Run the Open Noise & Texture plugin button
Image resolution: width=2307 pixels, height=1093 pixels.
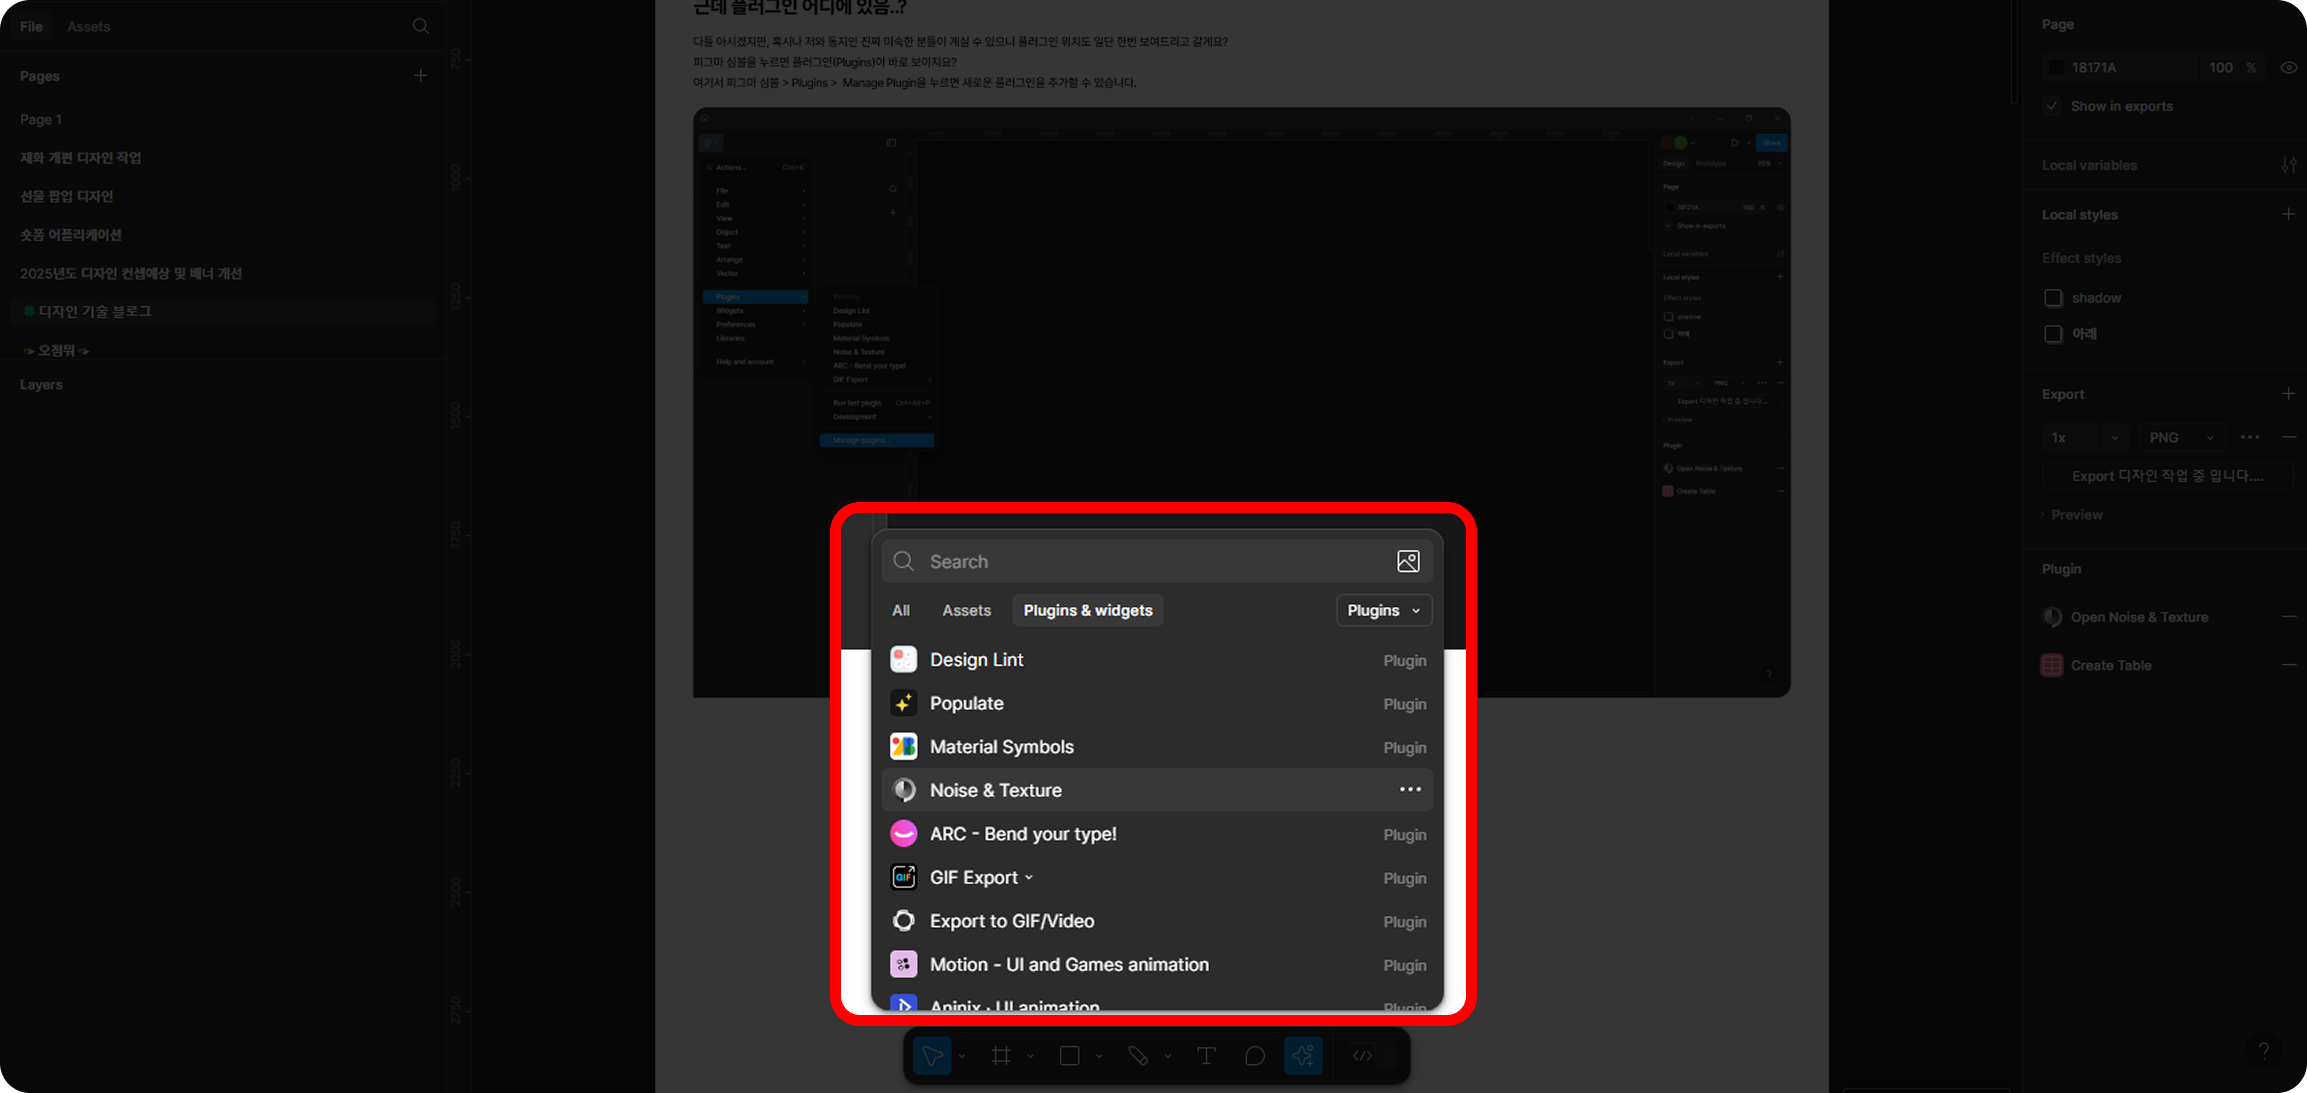[x=2139, y=617]
